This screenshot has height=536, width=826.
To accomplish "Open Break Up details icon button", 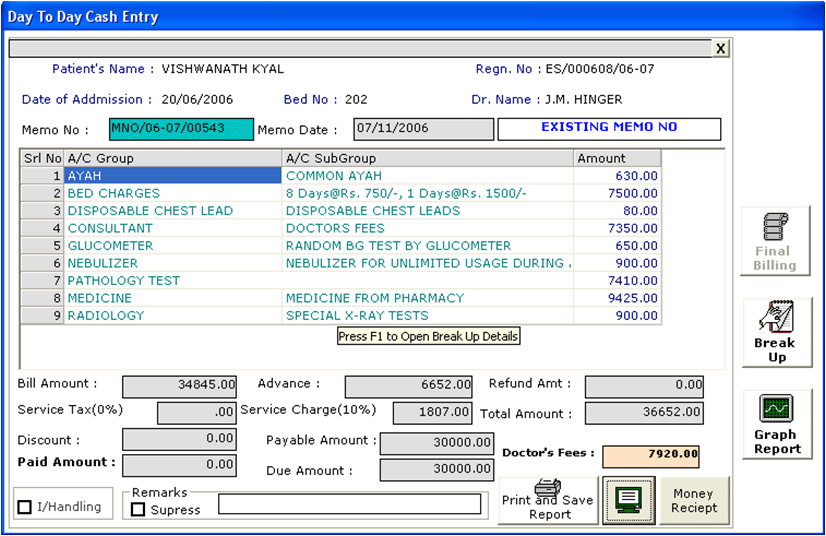I will [x=777, y=333].
